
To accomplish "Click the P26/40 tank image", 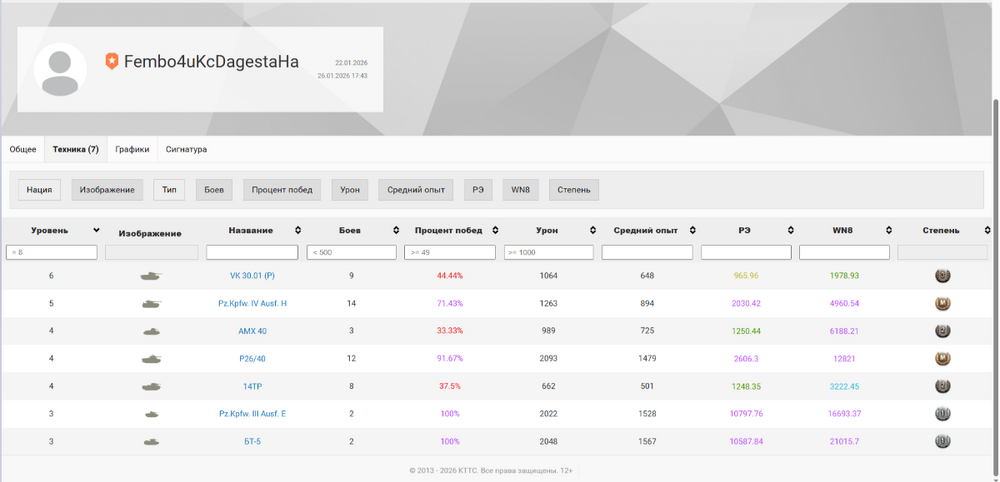I will 151,359.
